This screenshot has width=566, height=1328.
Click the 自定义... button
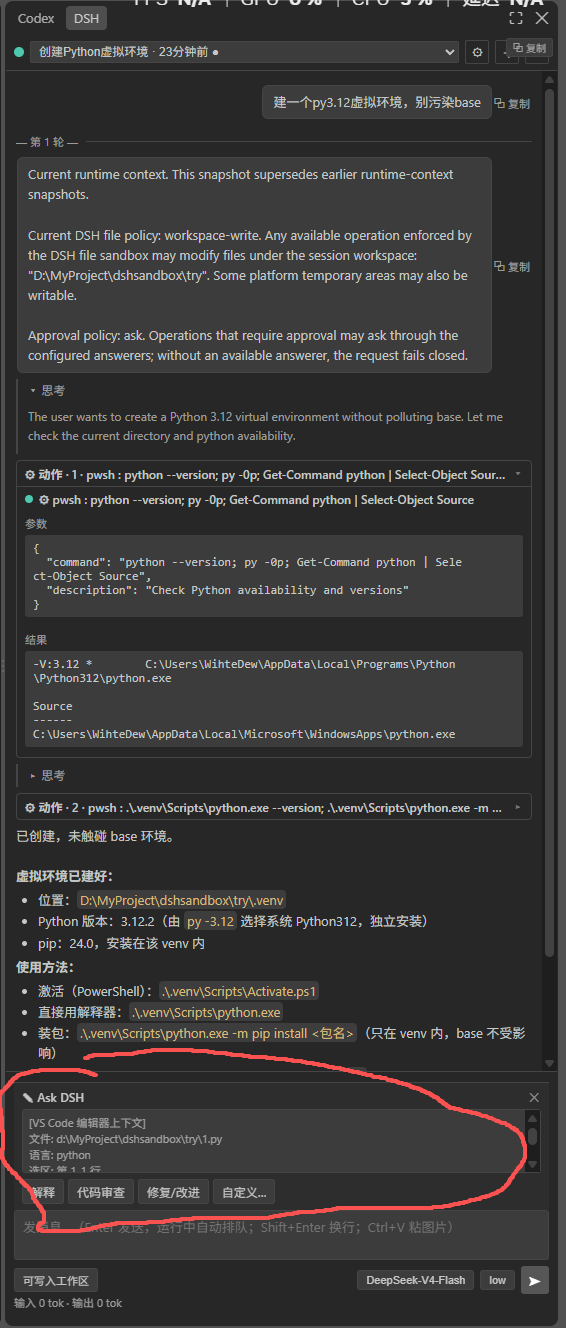click(244, 1192)
